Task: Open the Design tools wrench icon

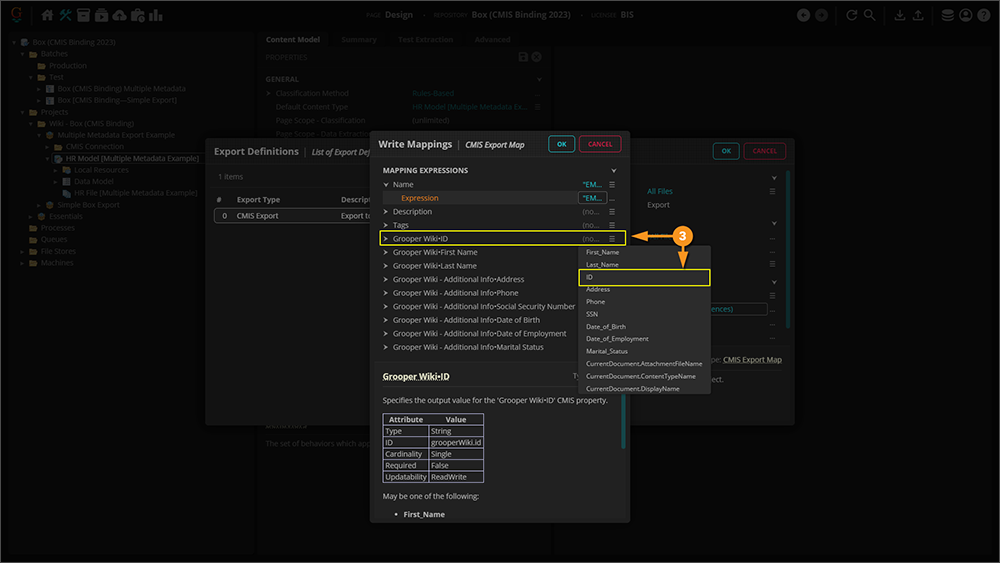Action: 66,15
